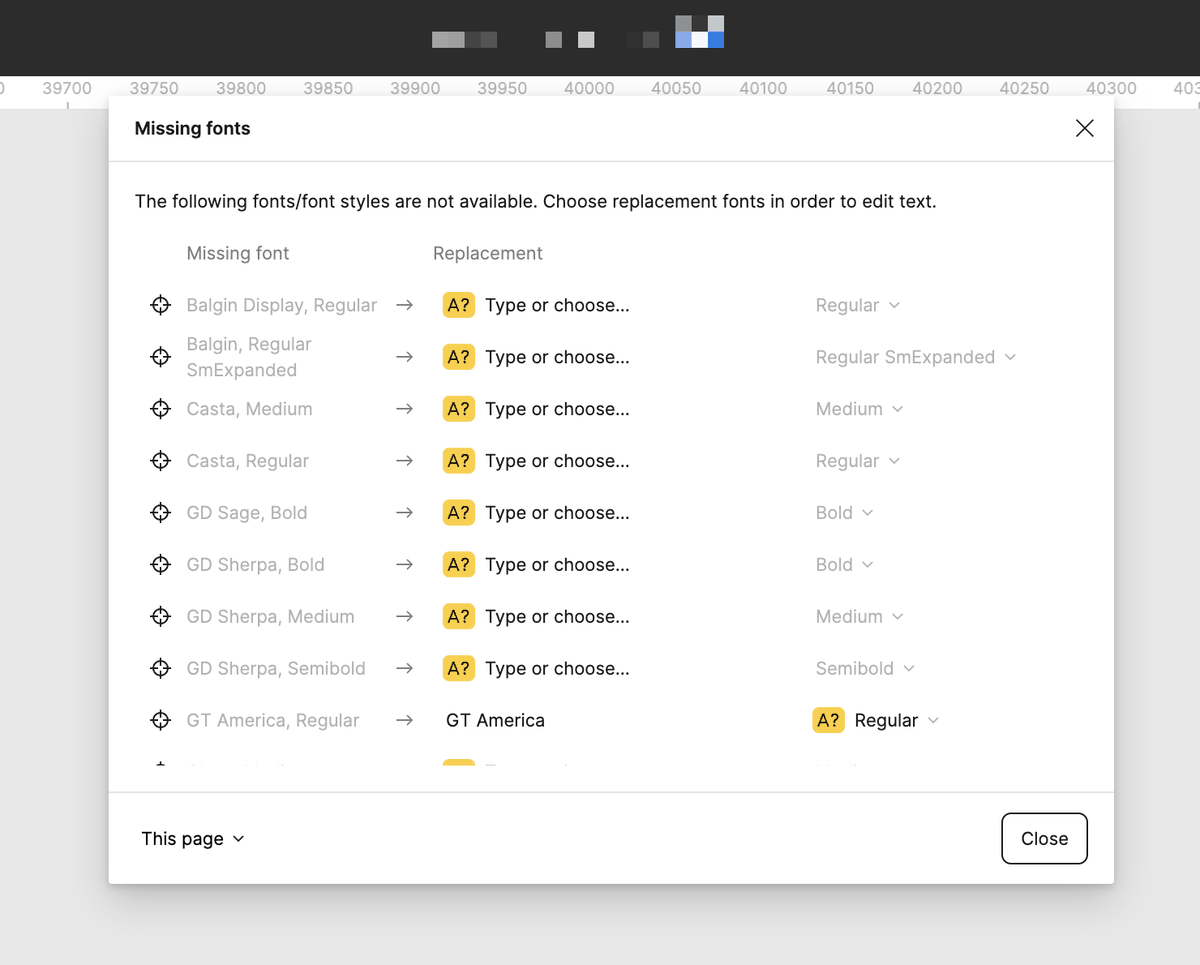Click A? warning badge in Casta Regular row
The image size is (1200, 965).
[x=459, y=461]
